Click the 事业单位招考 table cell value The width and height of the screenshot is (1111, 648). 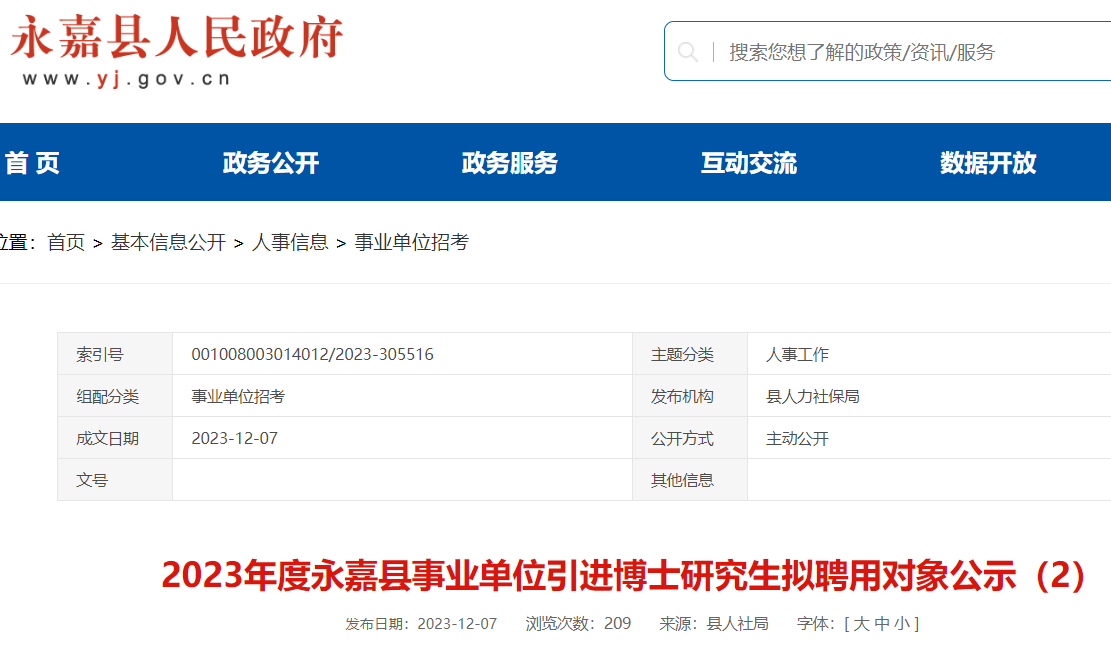pyautogui.click(x=238, y=397)
